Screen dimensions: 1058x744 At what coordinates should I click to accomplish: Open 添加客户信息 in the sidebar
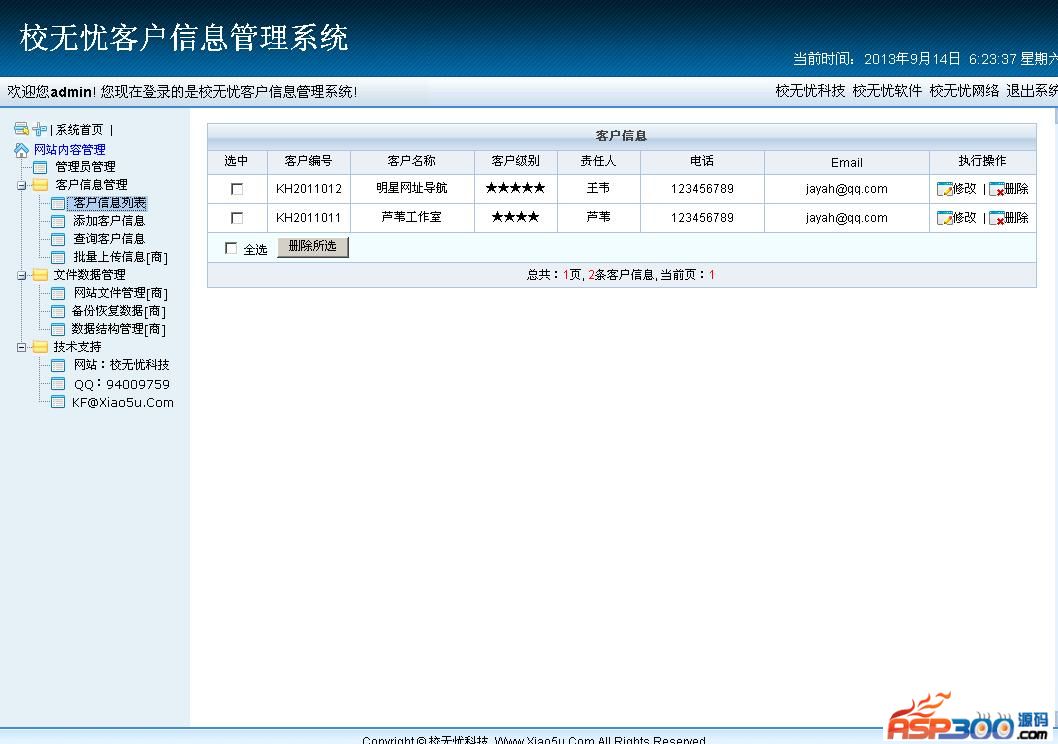109,221
